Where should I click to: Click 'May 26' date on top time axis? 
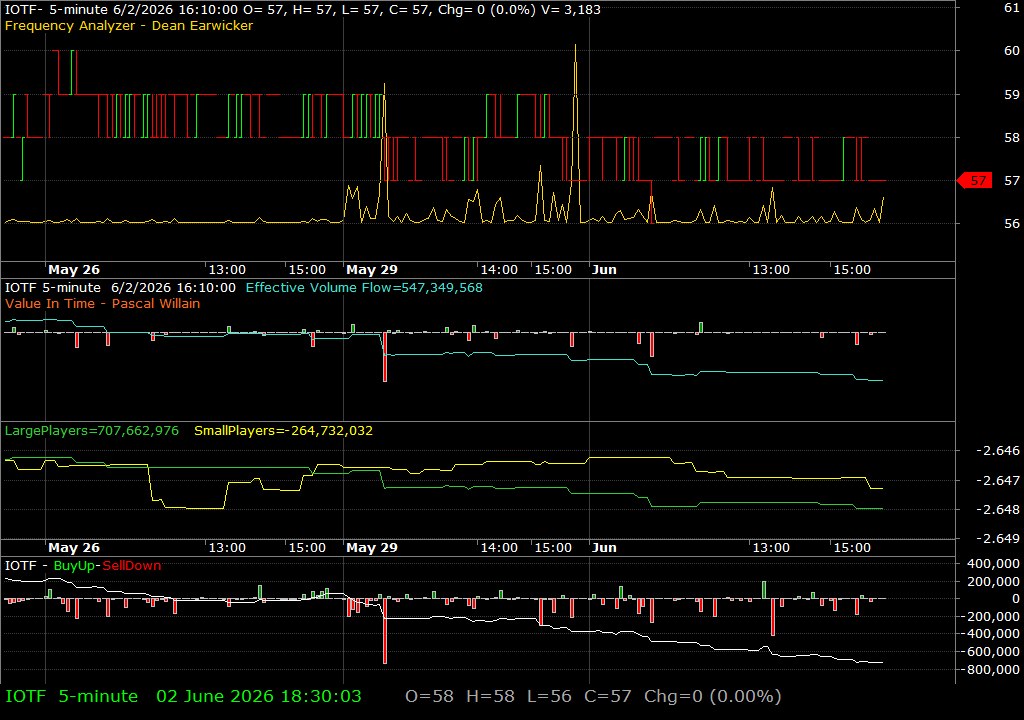pyautogui.click(x=74, y=269)
